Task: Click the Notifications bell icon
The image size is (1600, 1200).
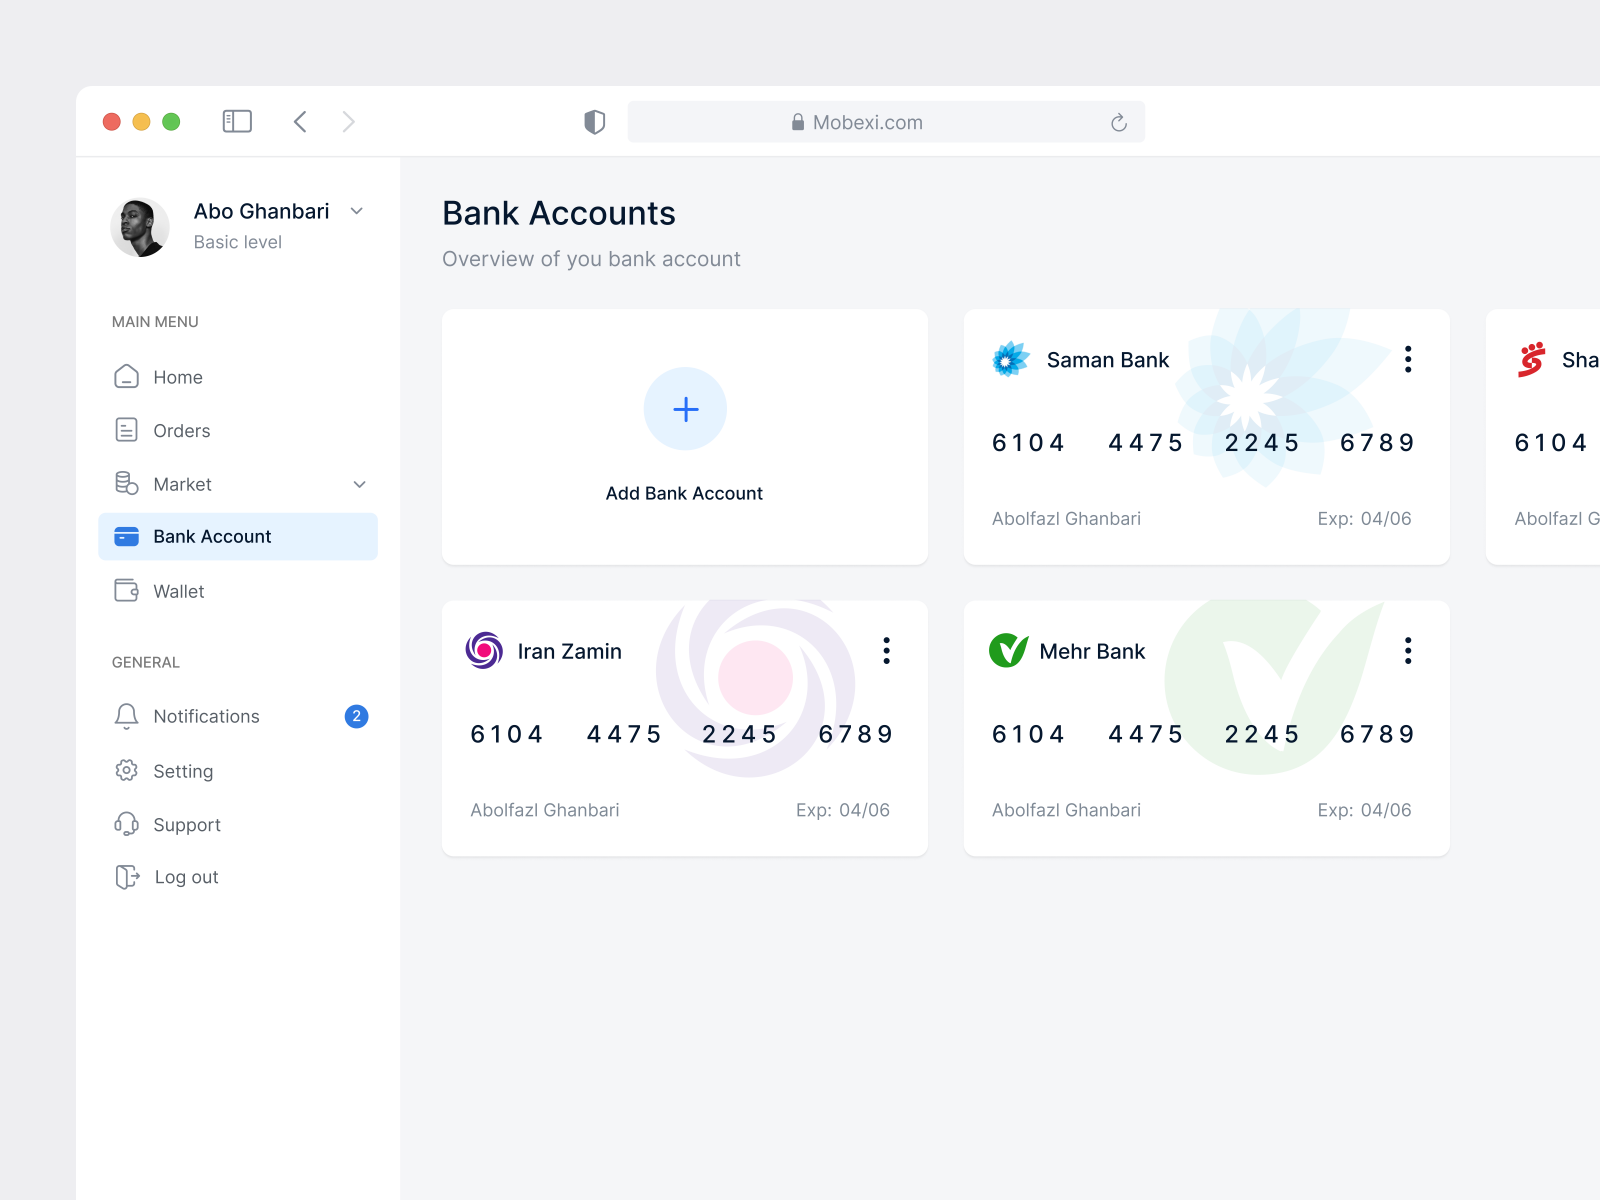Action: pyautogui.click(x=126, y=716)
